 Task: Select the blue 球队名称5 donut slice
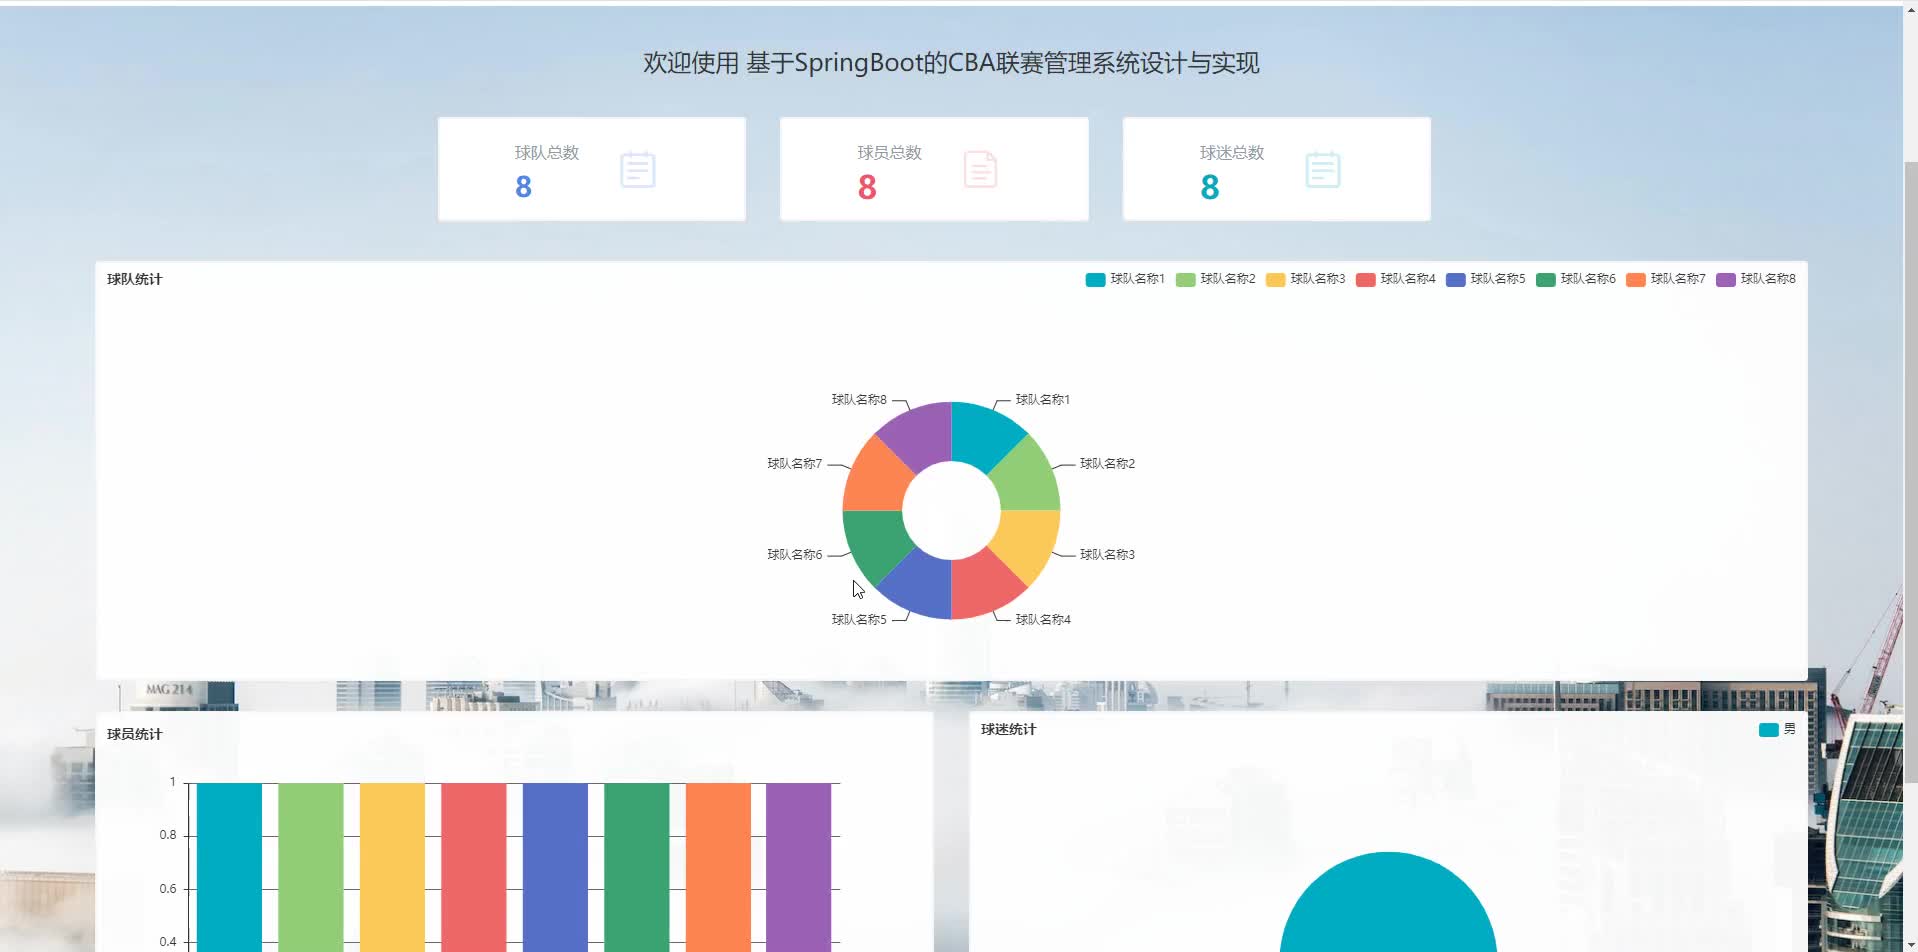pyautogui.click(x=920, y=585)
